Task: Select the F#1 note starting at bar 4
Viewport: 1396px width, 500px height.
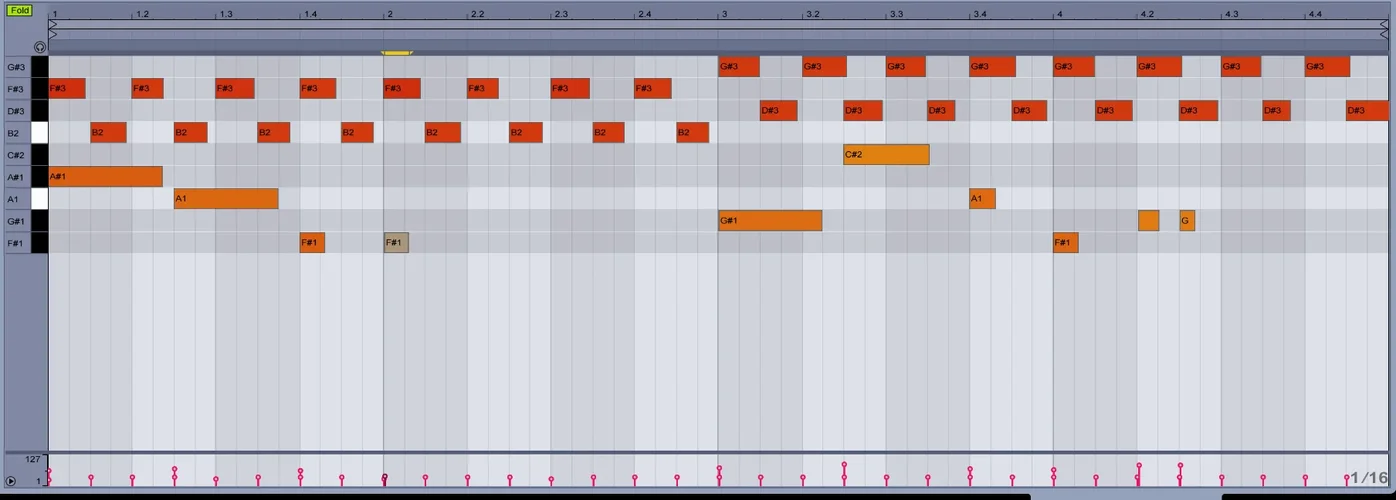Action: pyautogui.click(x=1066, y=243)
